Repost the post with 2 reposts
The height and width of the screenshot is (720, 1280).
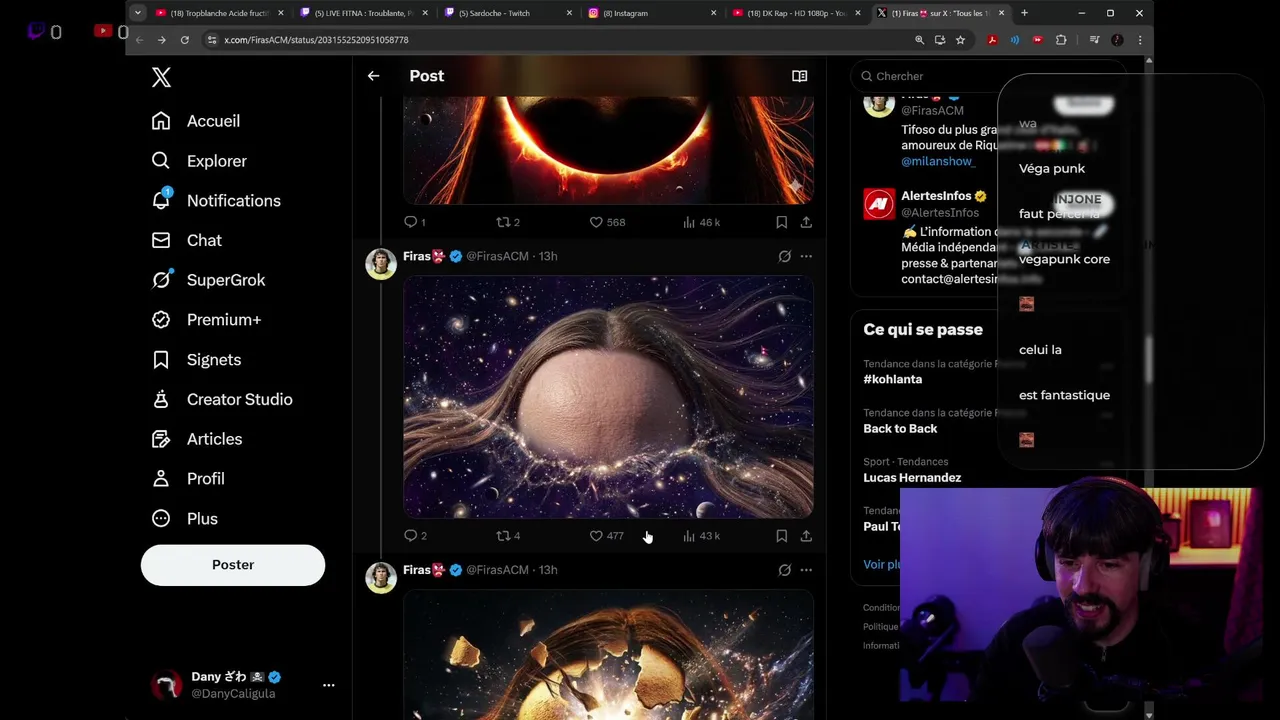(x=508, y=222)
